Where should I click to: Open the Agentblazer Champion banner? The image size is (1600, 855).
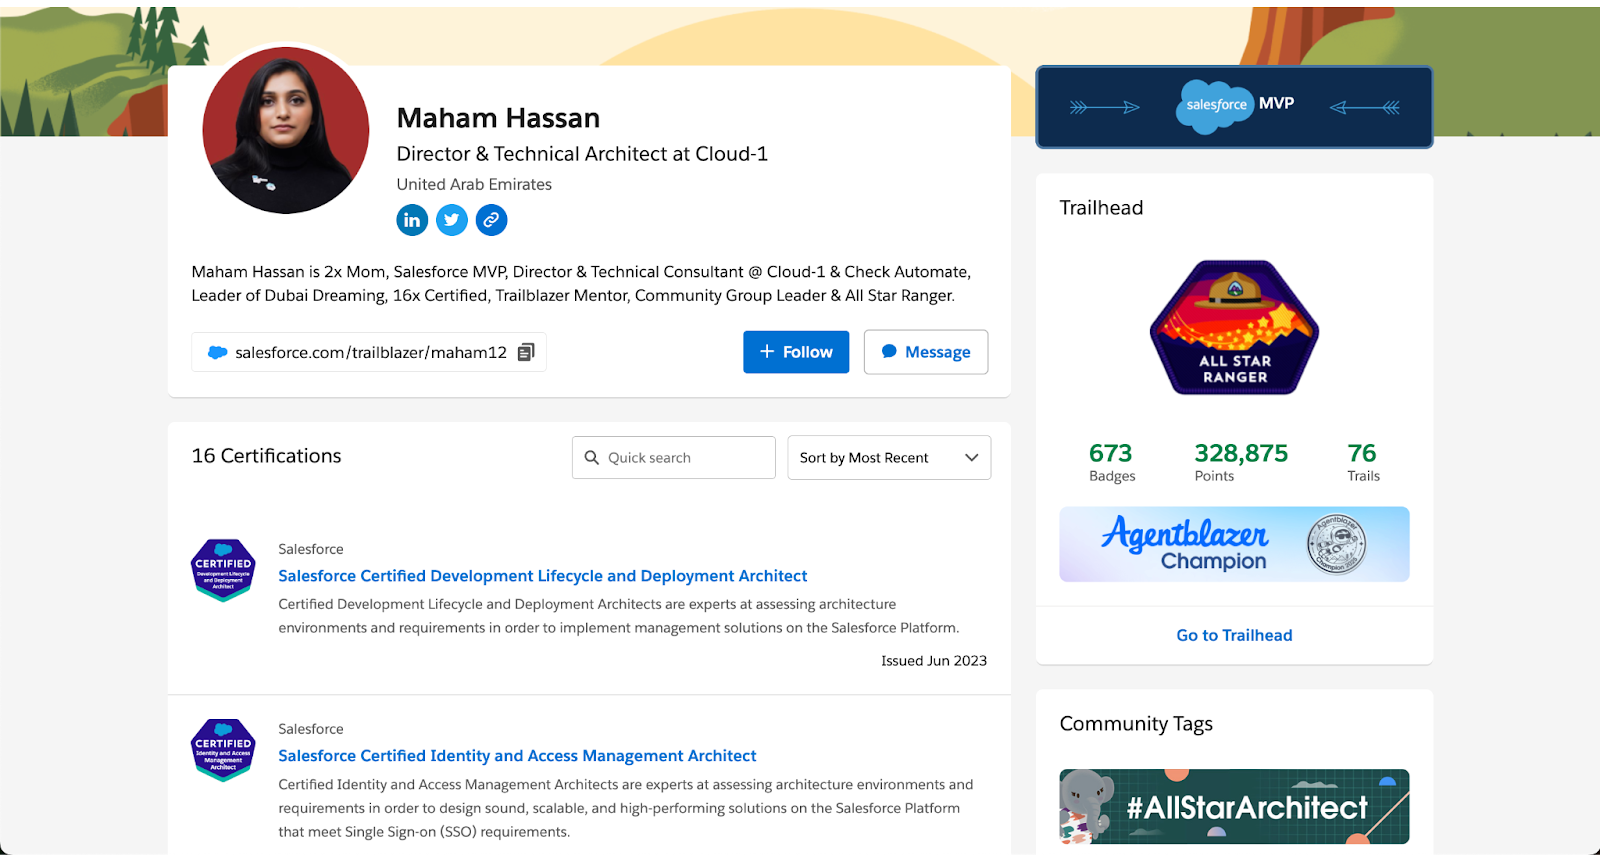click(1234, 544)
